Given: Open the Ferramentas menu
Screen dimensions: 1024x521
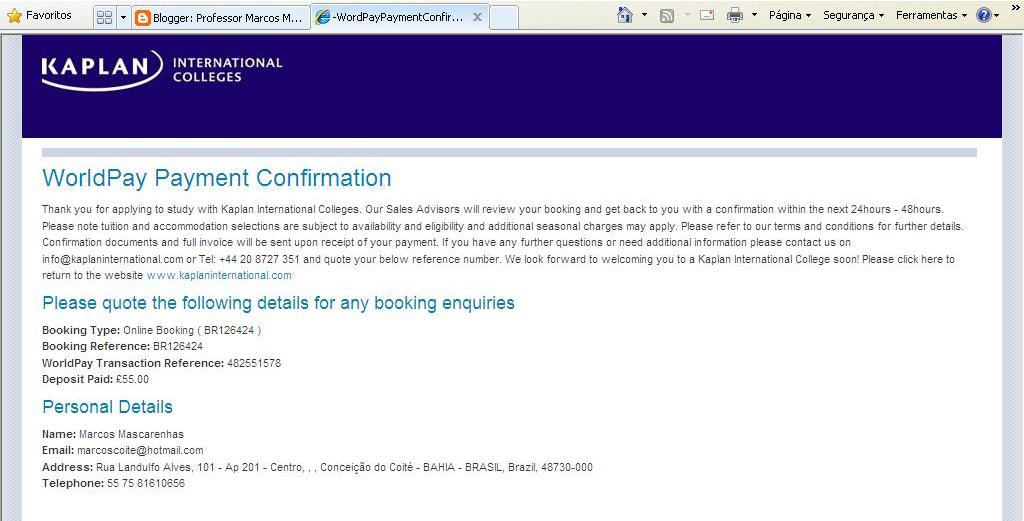Looking at the screenshot, I should (x=931, y=15).
